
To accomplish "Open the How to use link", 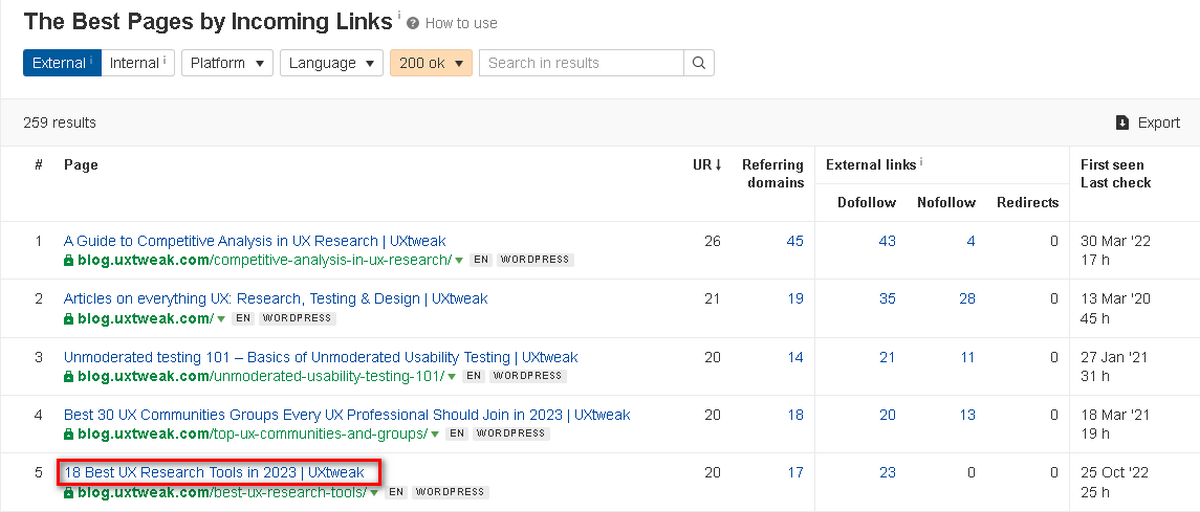I will pyautogui.click(x=461, y=23).
